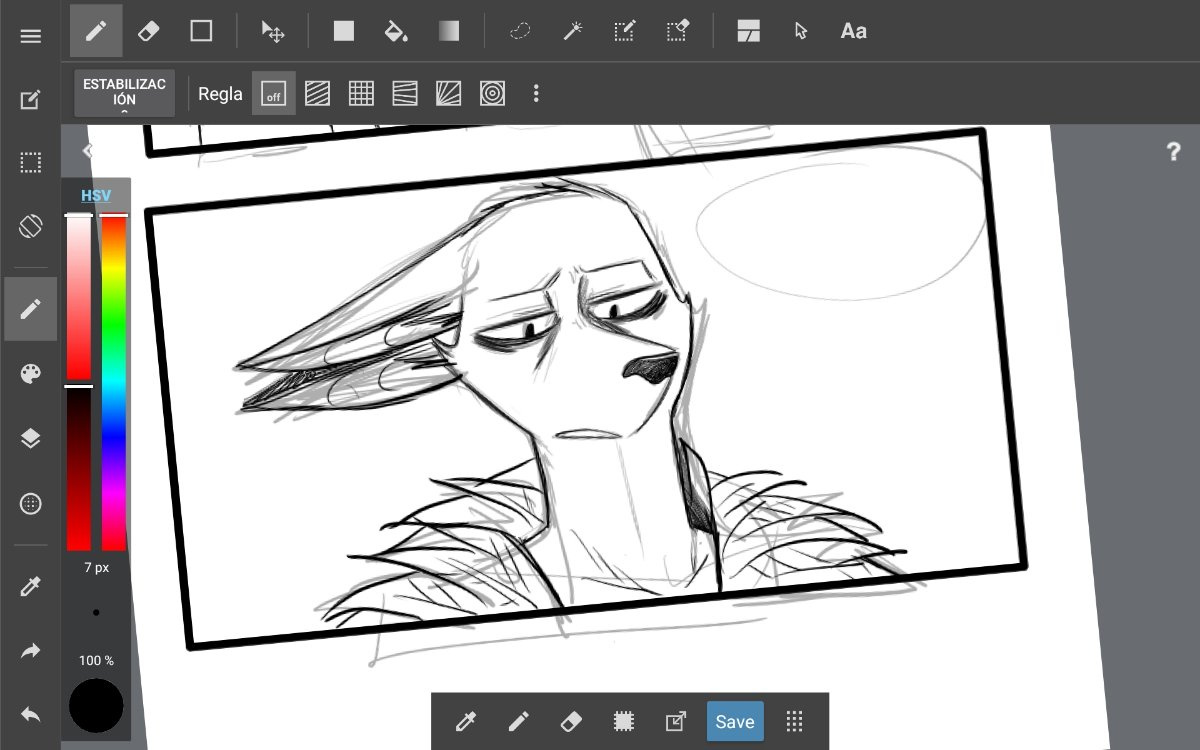Redo the last action

pyautogui.click(x=30, y=651)
